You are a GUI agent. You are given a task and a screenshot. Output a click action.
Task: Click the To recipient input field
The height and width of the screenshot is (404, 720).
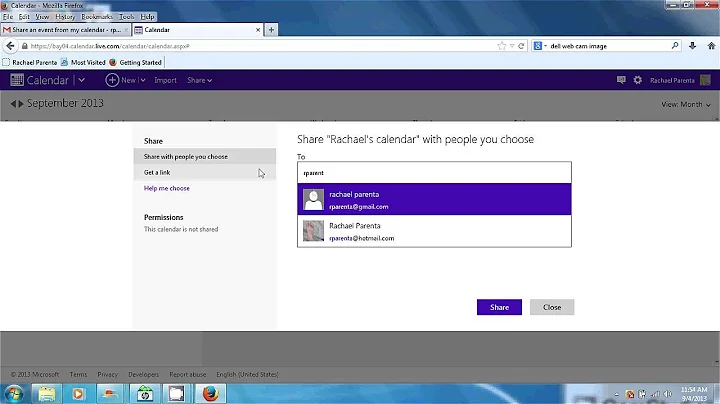click(x=434, y=173)
